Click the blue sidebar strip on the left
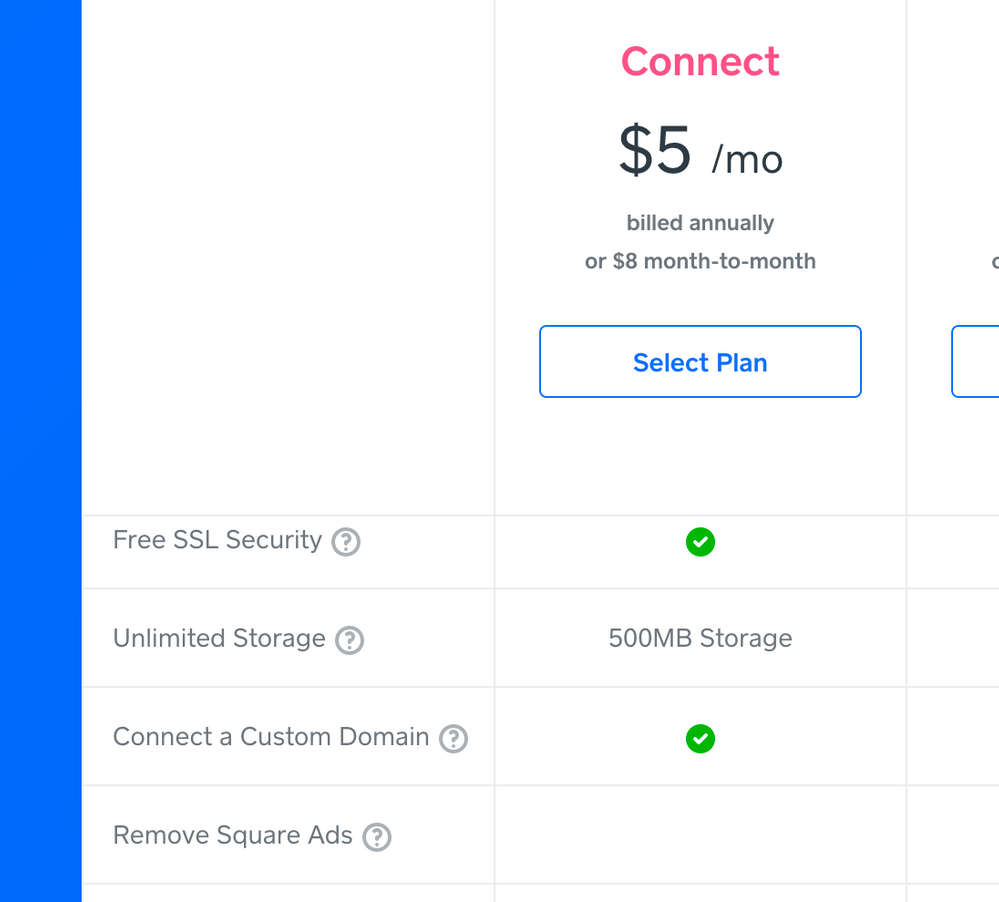Screen dimensions: 999x902 (x=40, y=450)
